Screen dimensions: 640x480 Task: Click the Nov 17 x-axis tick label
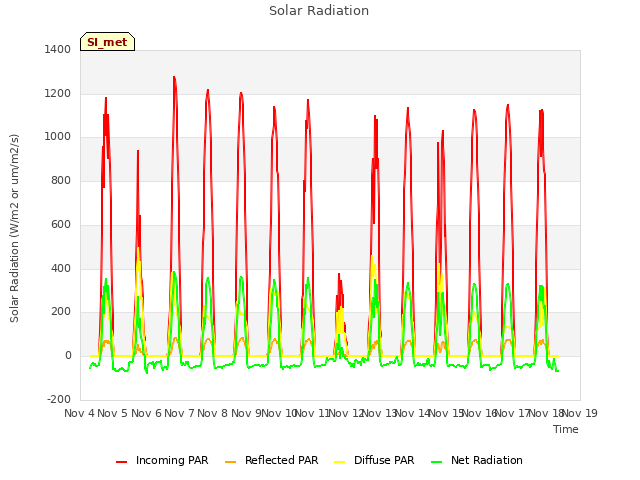[513, 413]
